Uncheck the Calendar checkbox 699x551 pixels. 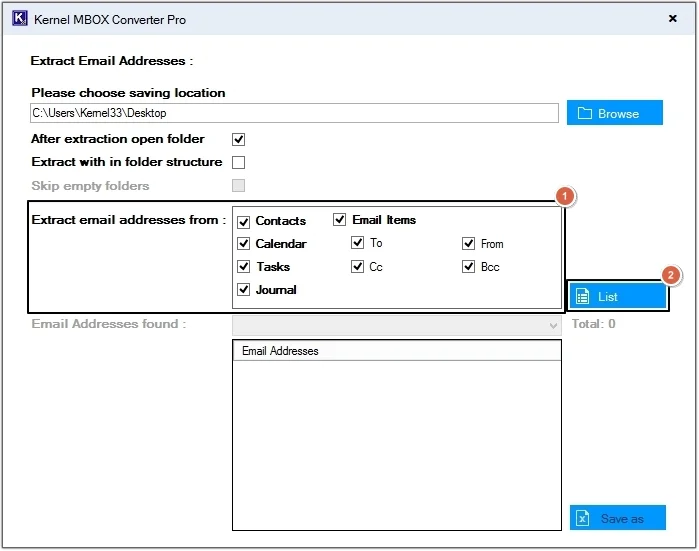243,244
